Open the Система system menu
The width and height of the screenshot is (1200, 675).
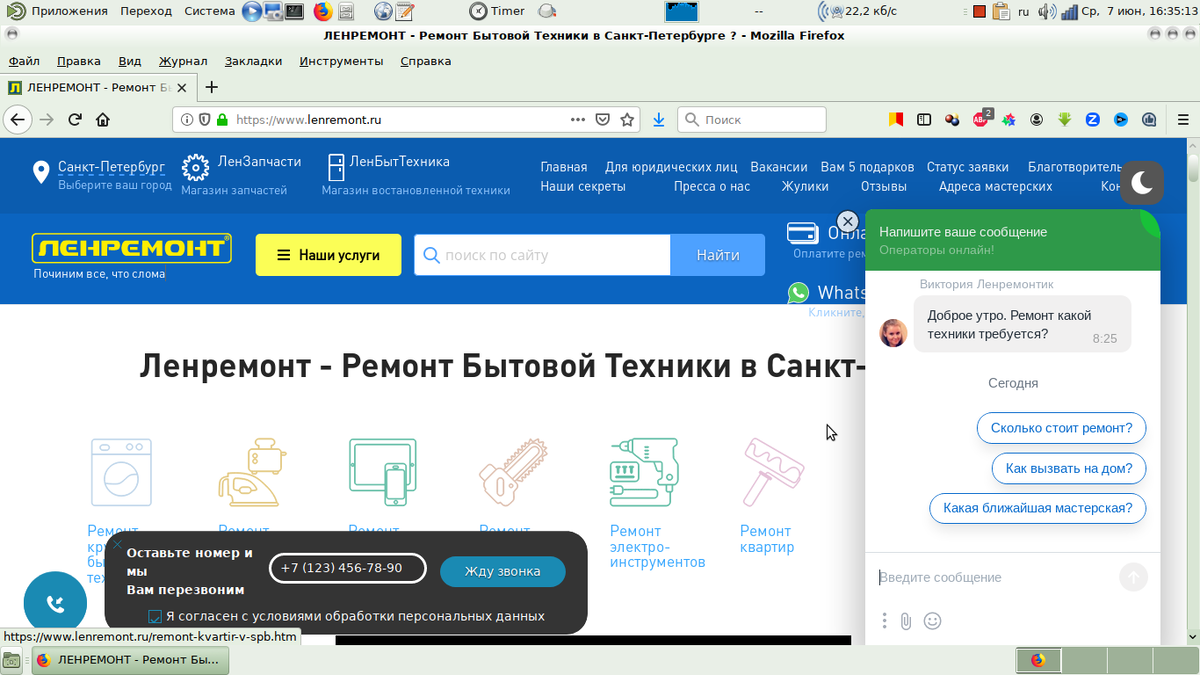coord(210,11)
